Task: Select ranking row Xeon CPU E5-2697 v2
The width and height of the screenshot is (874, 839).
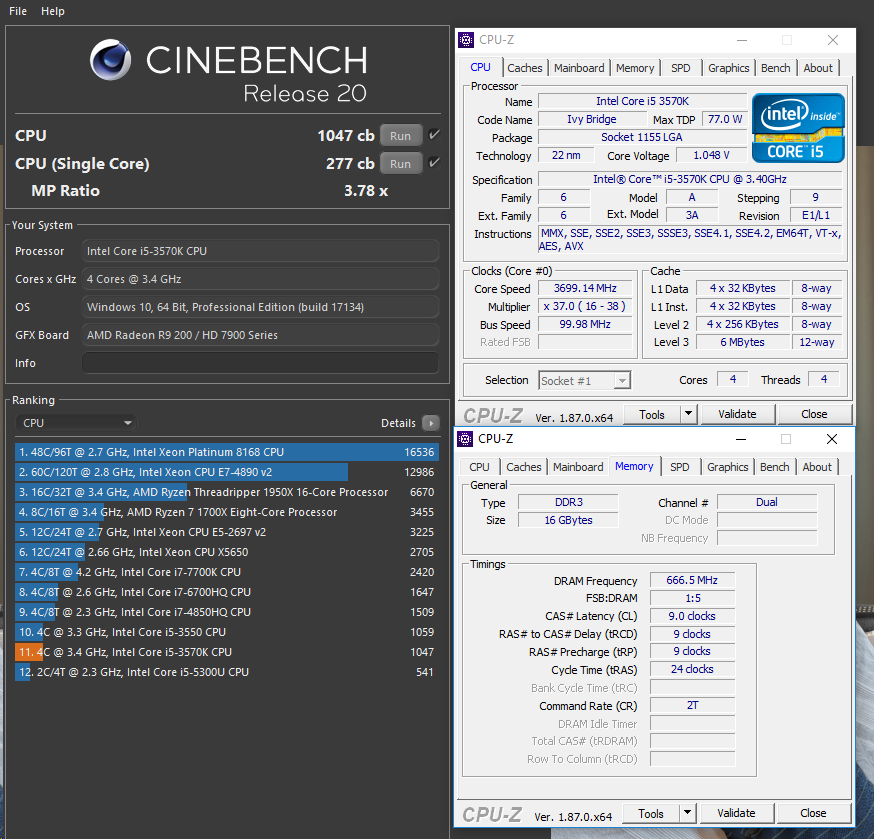Action: pyautogui.click(x=227, y=532)
